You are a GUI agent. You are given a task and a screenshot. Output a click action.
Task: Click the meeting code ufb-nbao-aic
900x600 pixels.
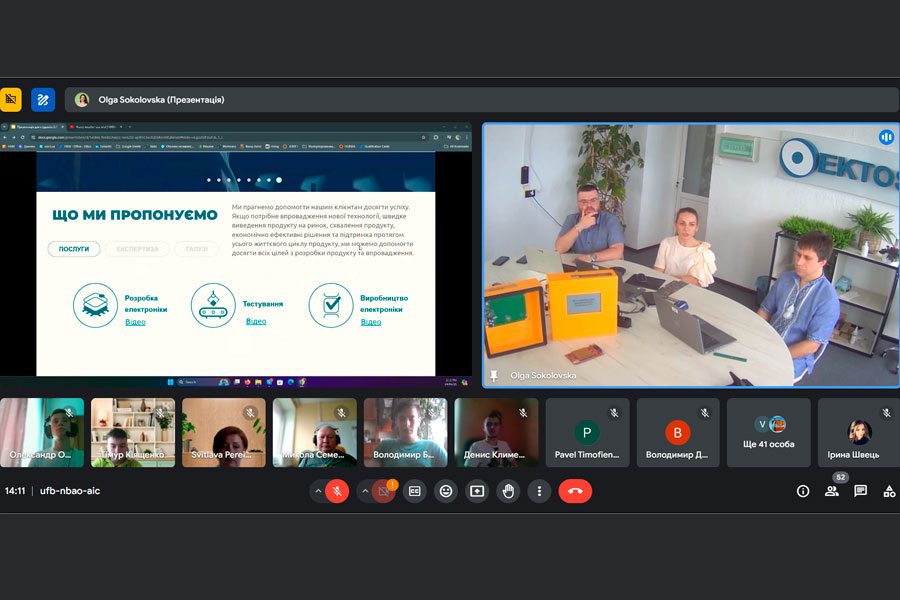(70, 491)
